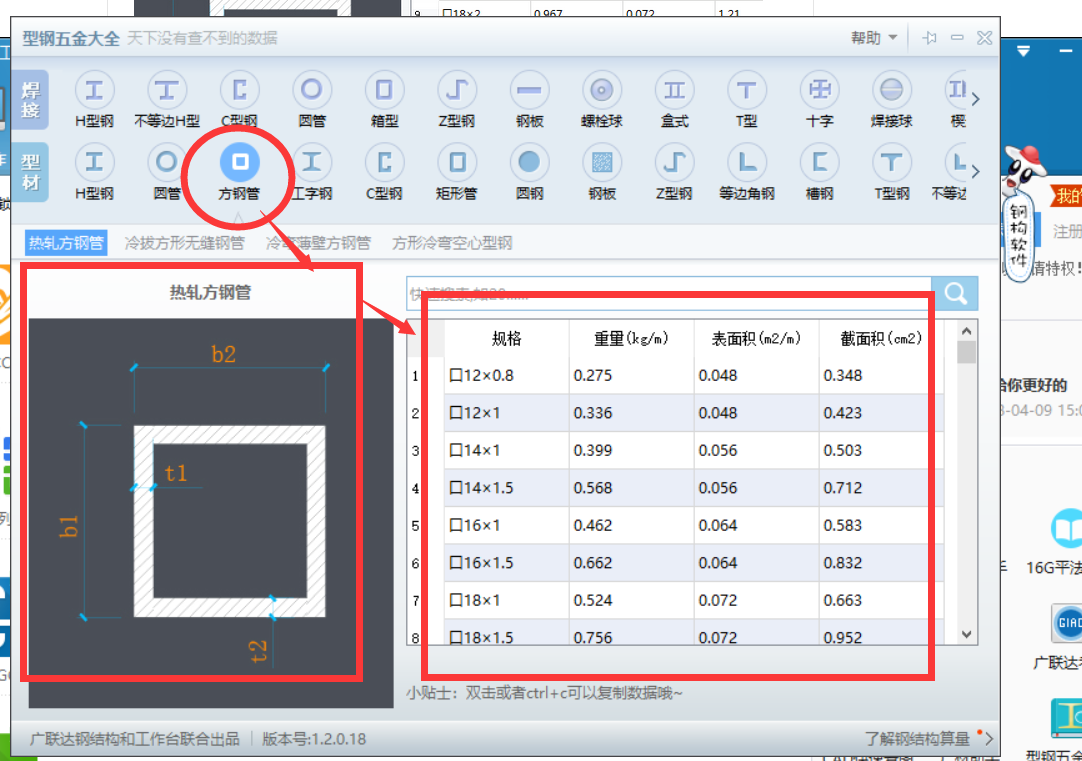The height and width of the screenshot is (761, 1082).
Task: Click the 重量(kg/m) column header
Action: [x=631, y=338]
